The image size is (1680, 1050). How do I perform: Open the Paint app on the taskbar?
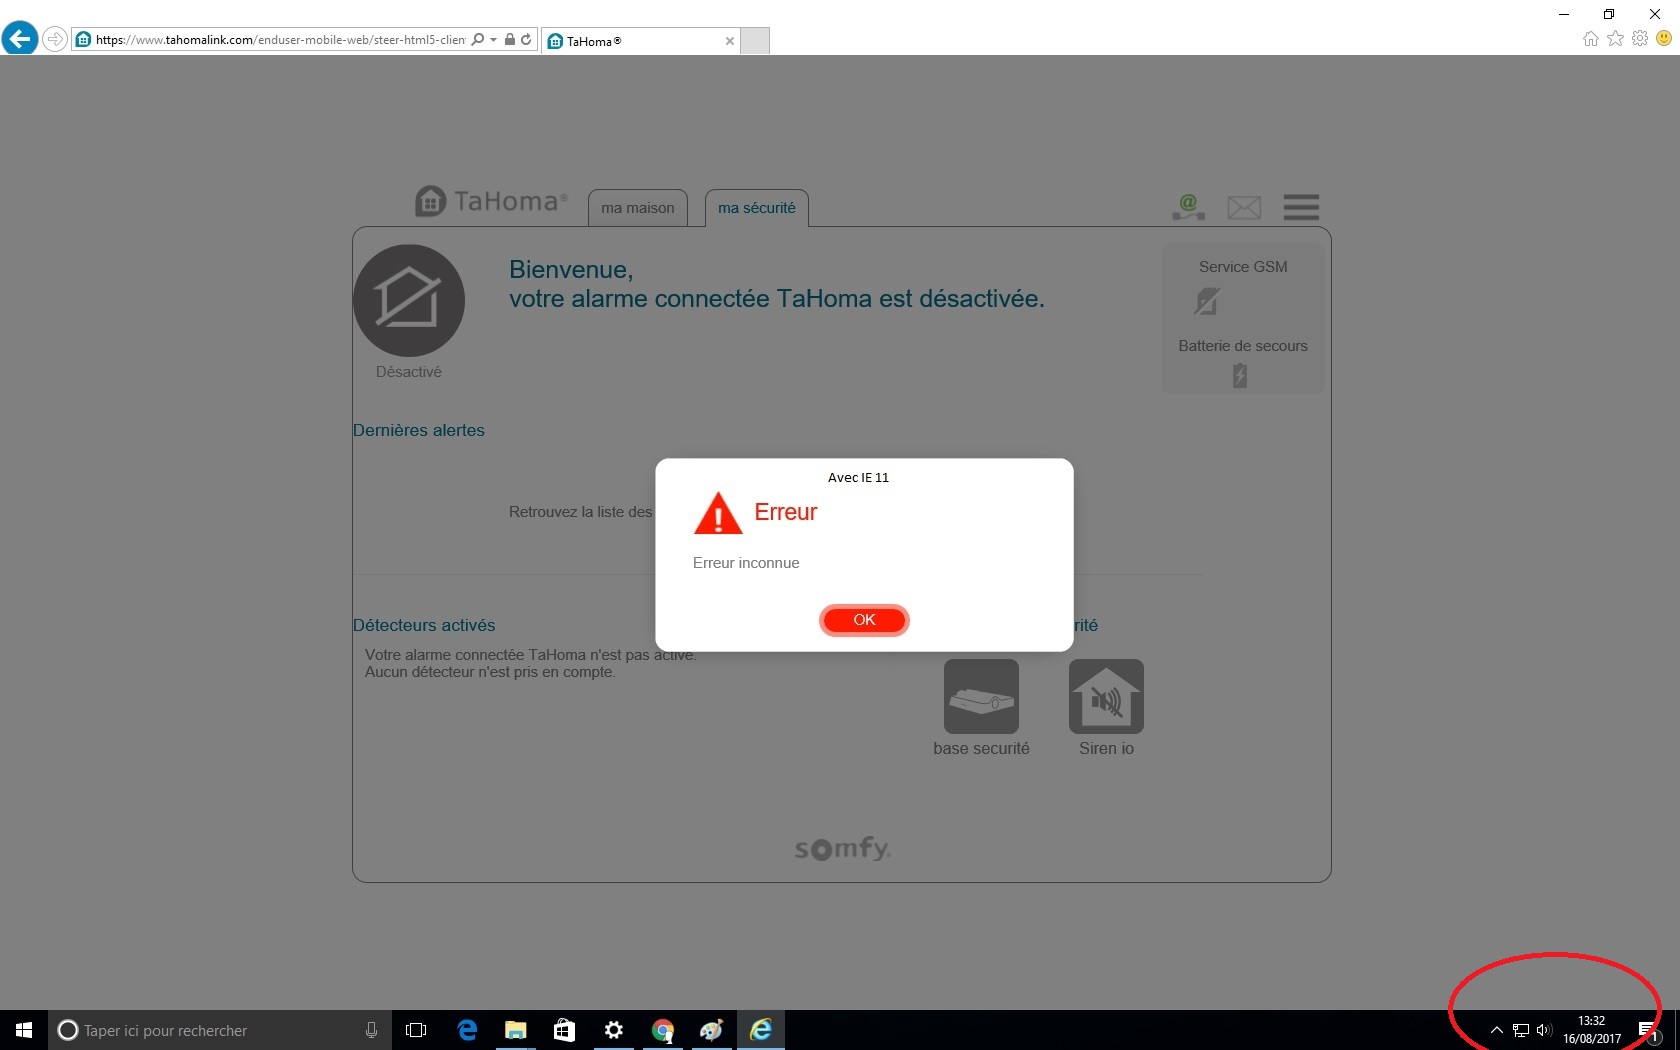coord(712,1030)
